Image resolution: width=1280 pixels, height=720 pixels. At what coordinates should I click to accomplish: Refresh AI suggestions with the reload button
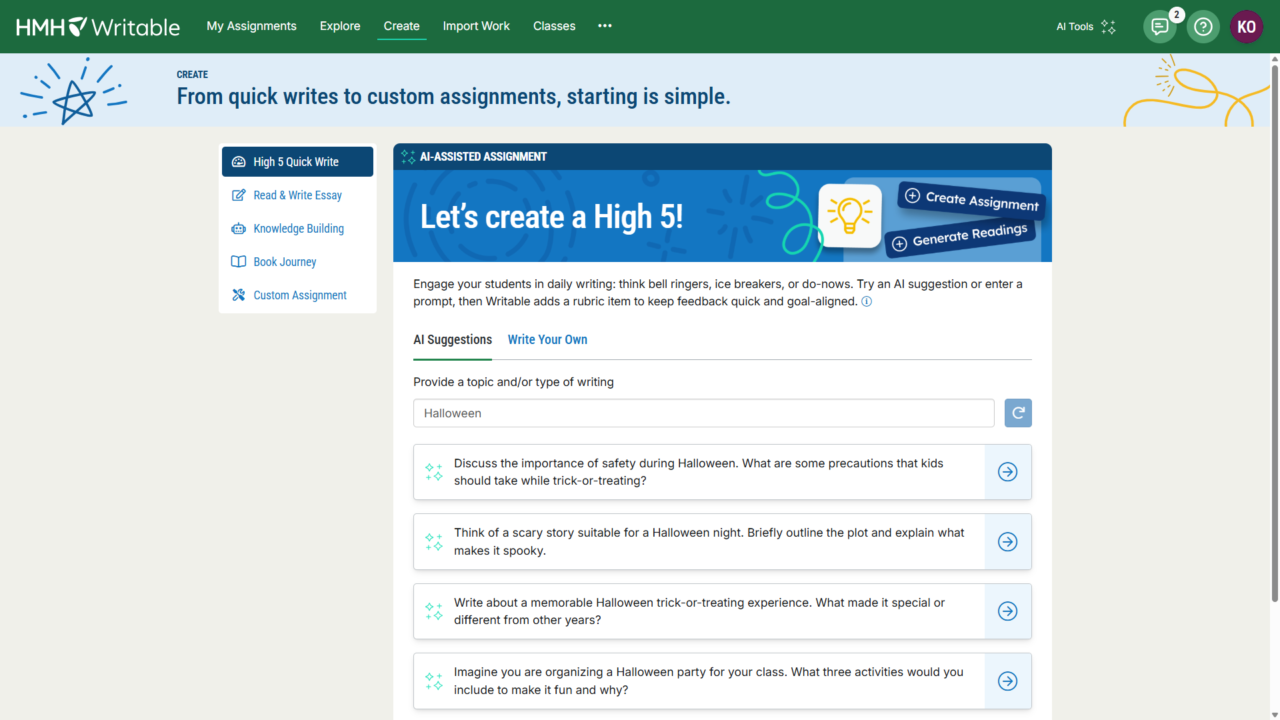click(1018, 413)
